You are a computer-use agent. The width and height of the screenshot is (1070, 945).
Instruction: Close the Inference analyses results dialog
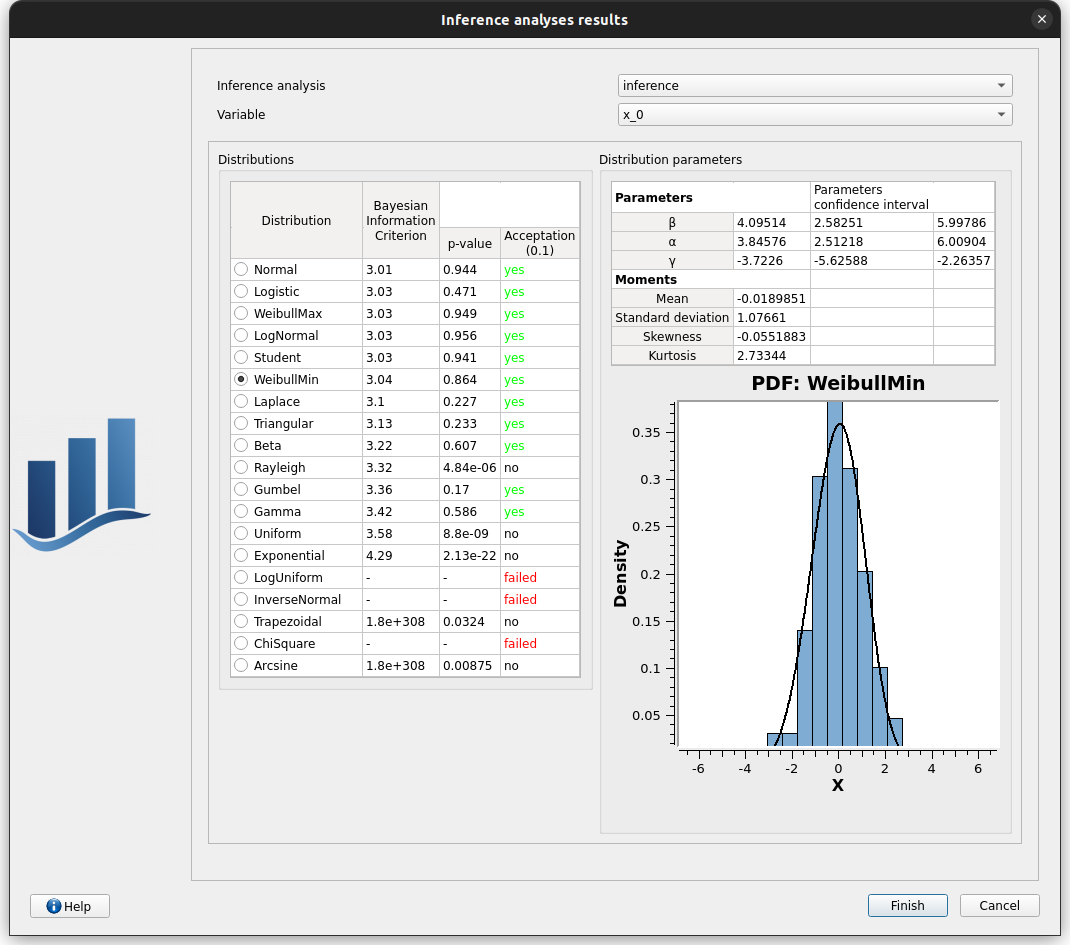1042,19
